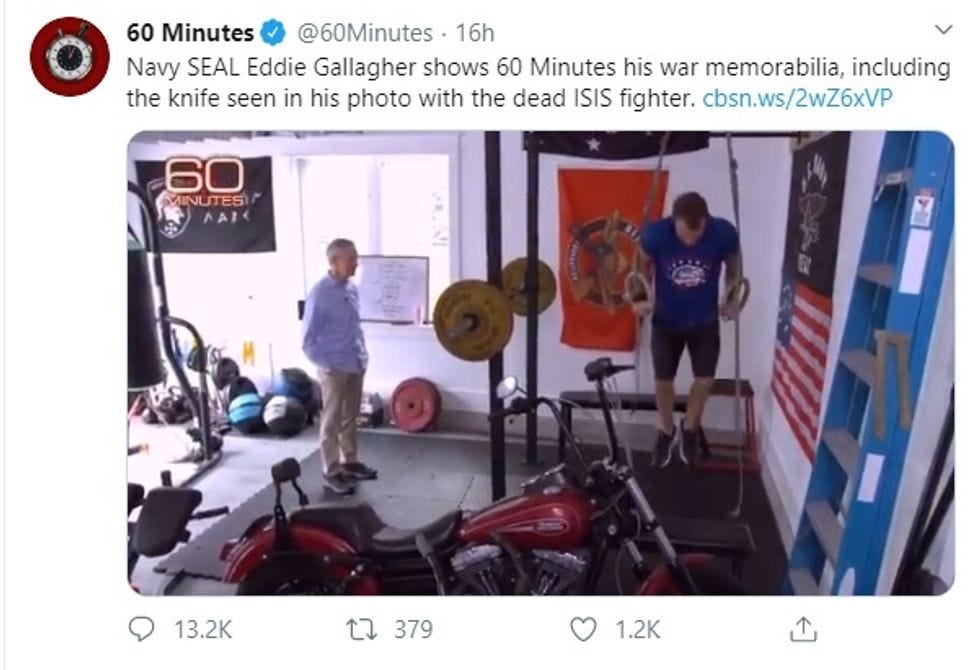View the 13.2K replies count

pyautogui.click(x=203, y=629)
